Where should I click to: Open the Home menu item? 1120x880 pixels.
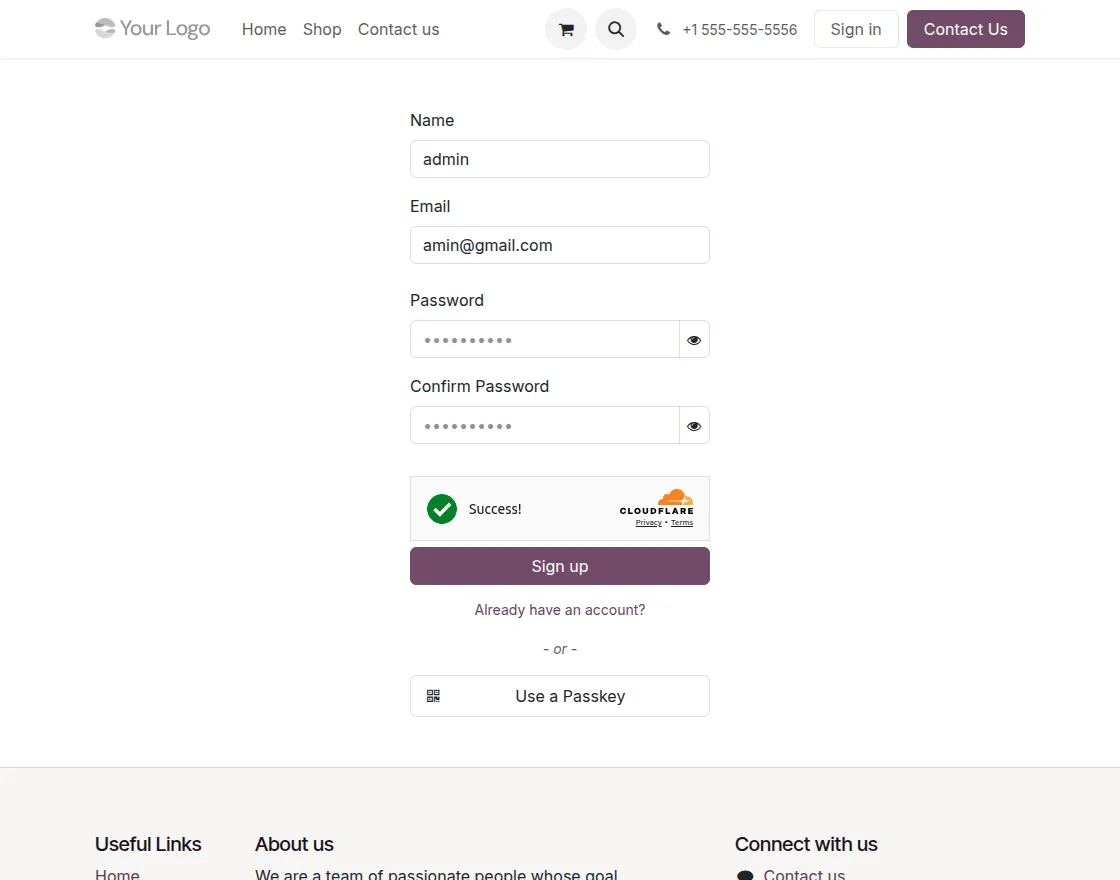[264, 30]
